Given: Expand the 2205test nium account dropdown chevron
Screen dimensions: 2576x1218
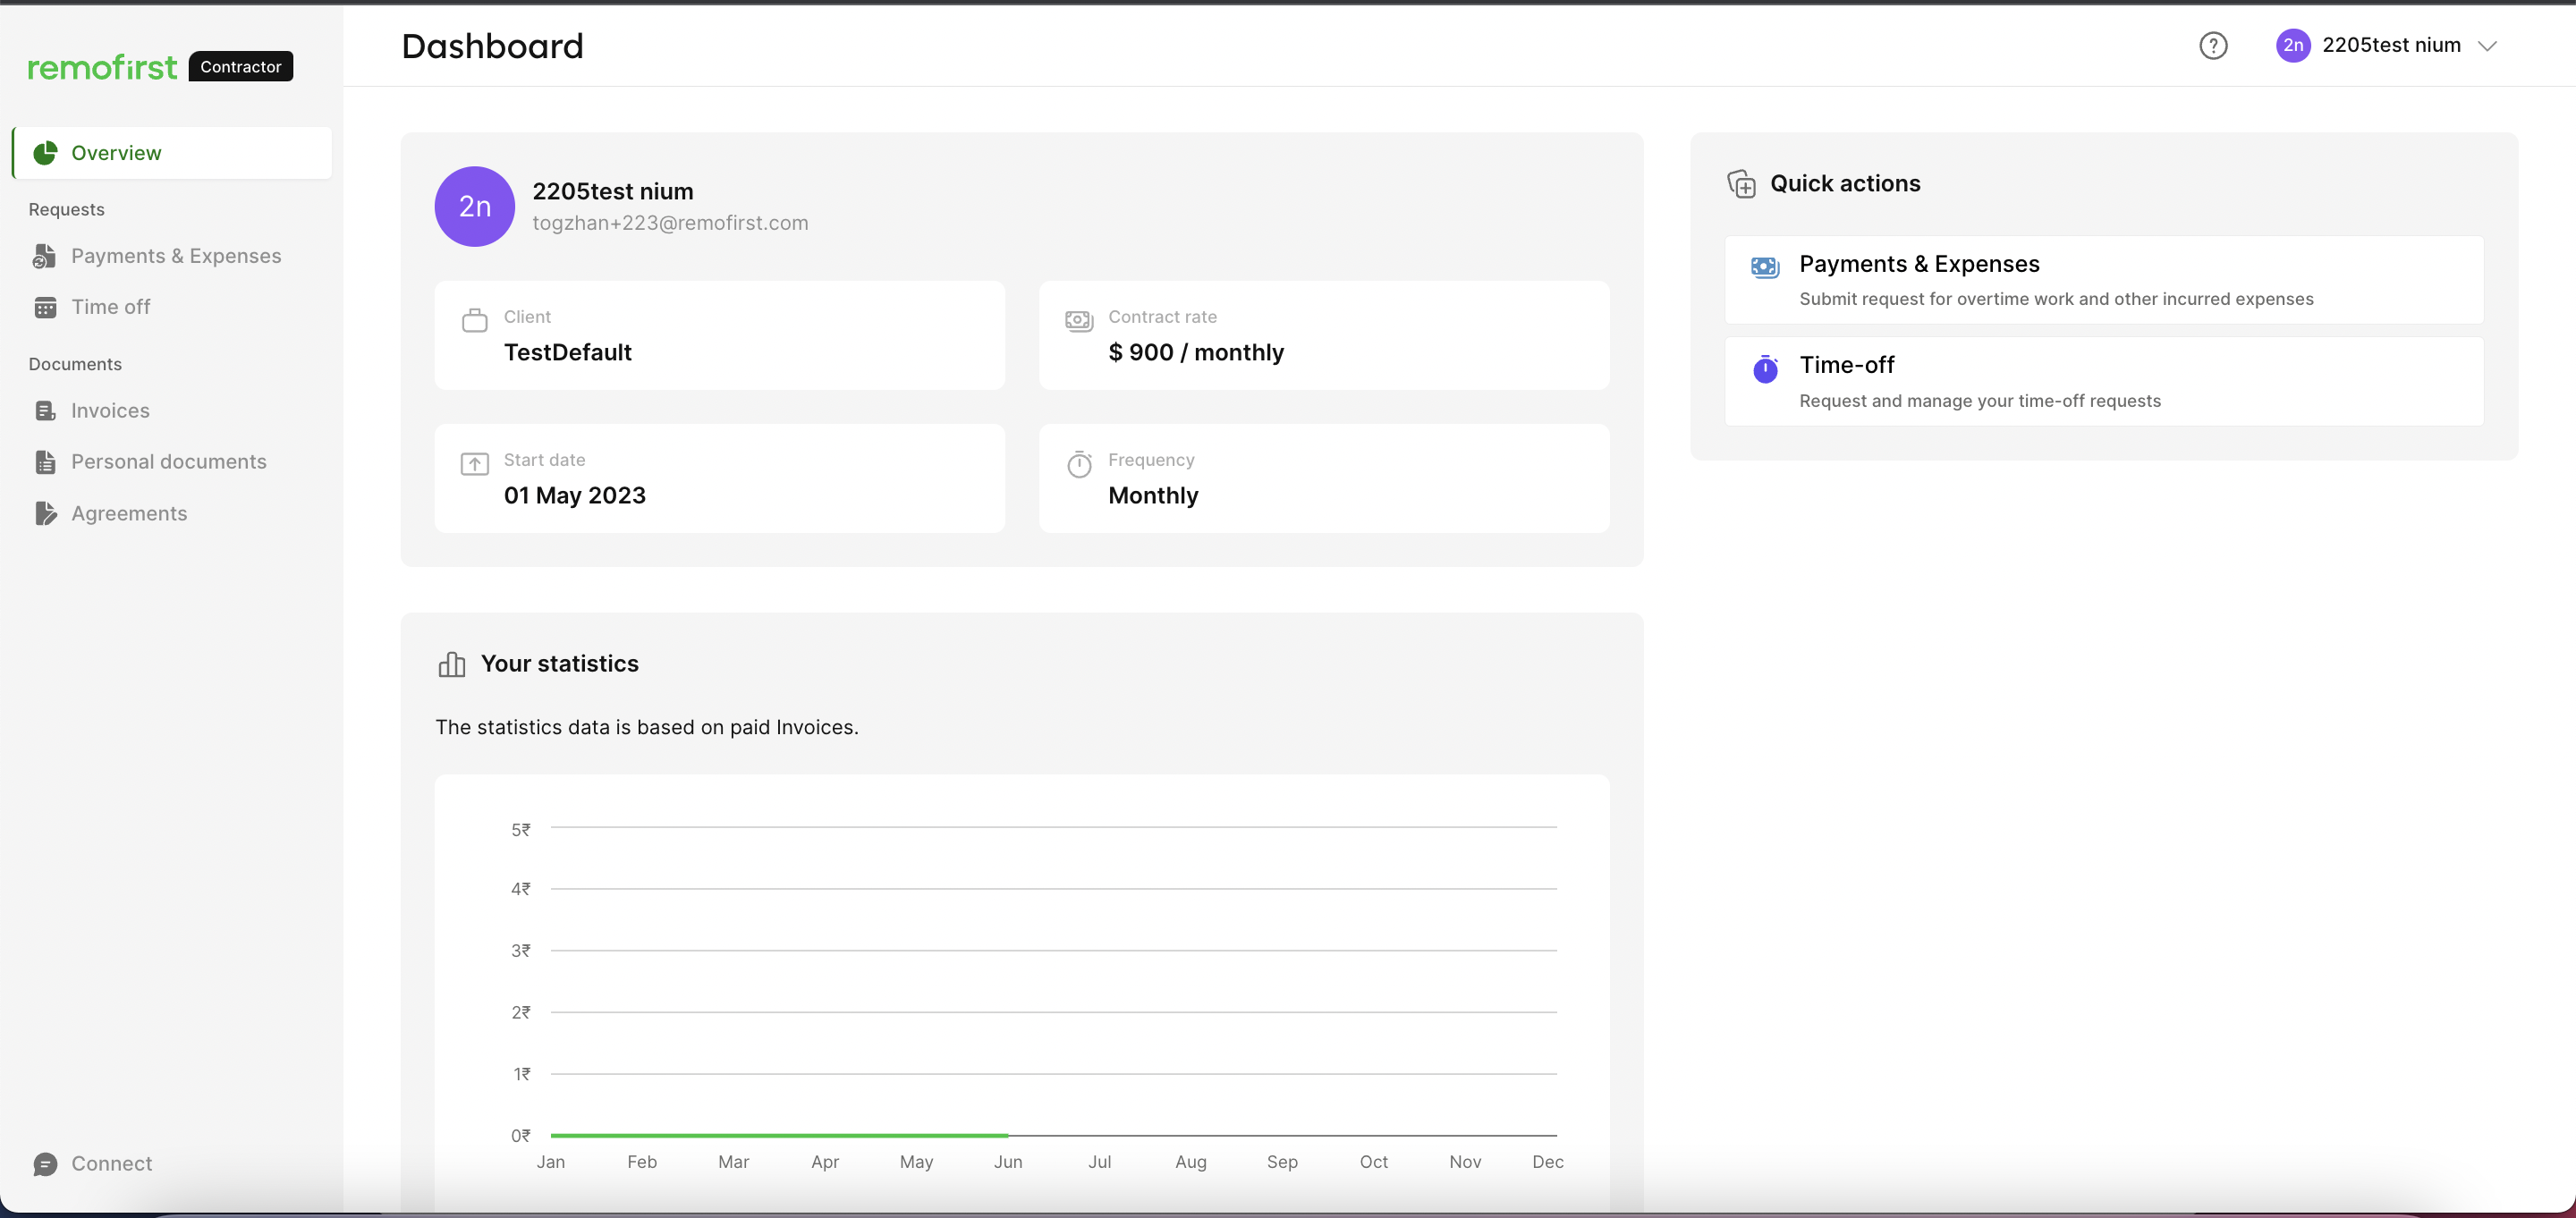Looking at the screenshot, I should (x=2487, y=46).
